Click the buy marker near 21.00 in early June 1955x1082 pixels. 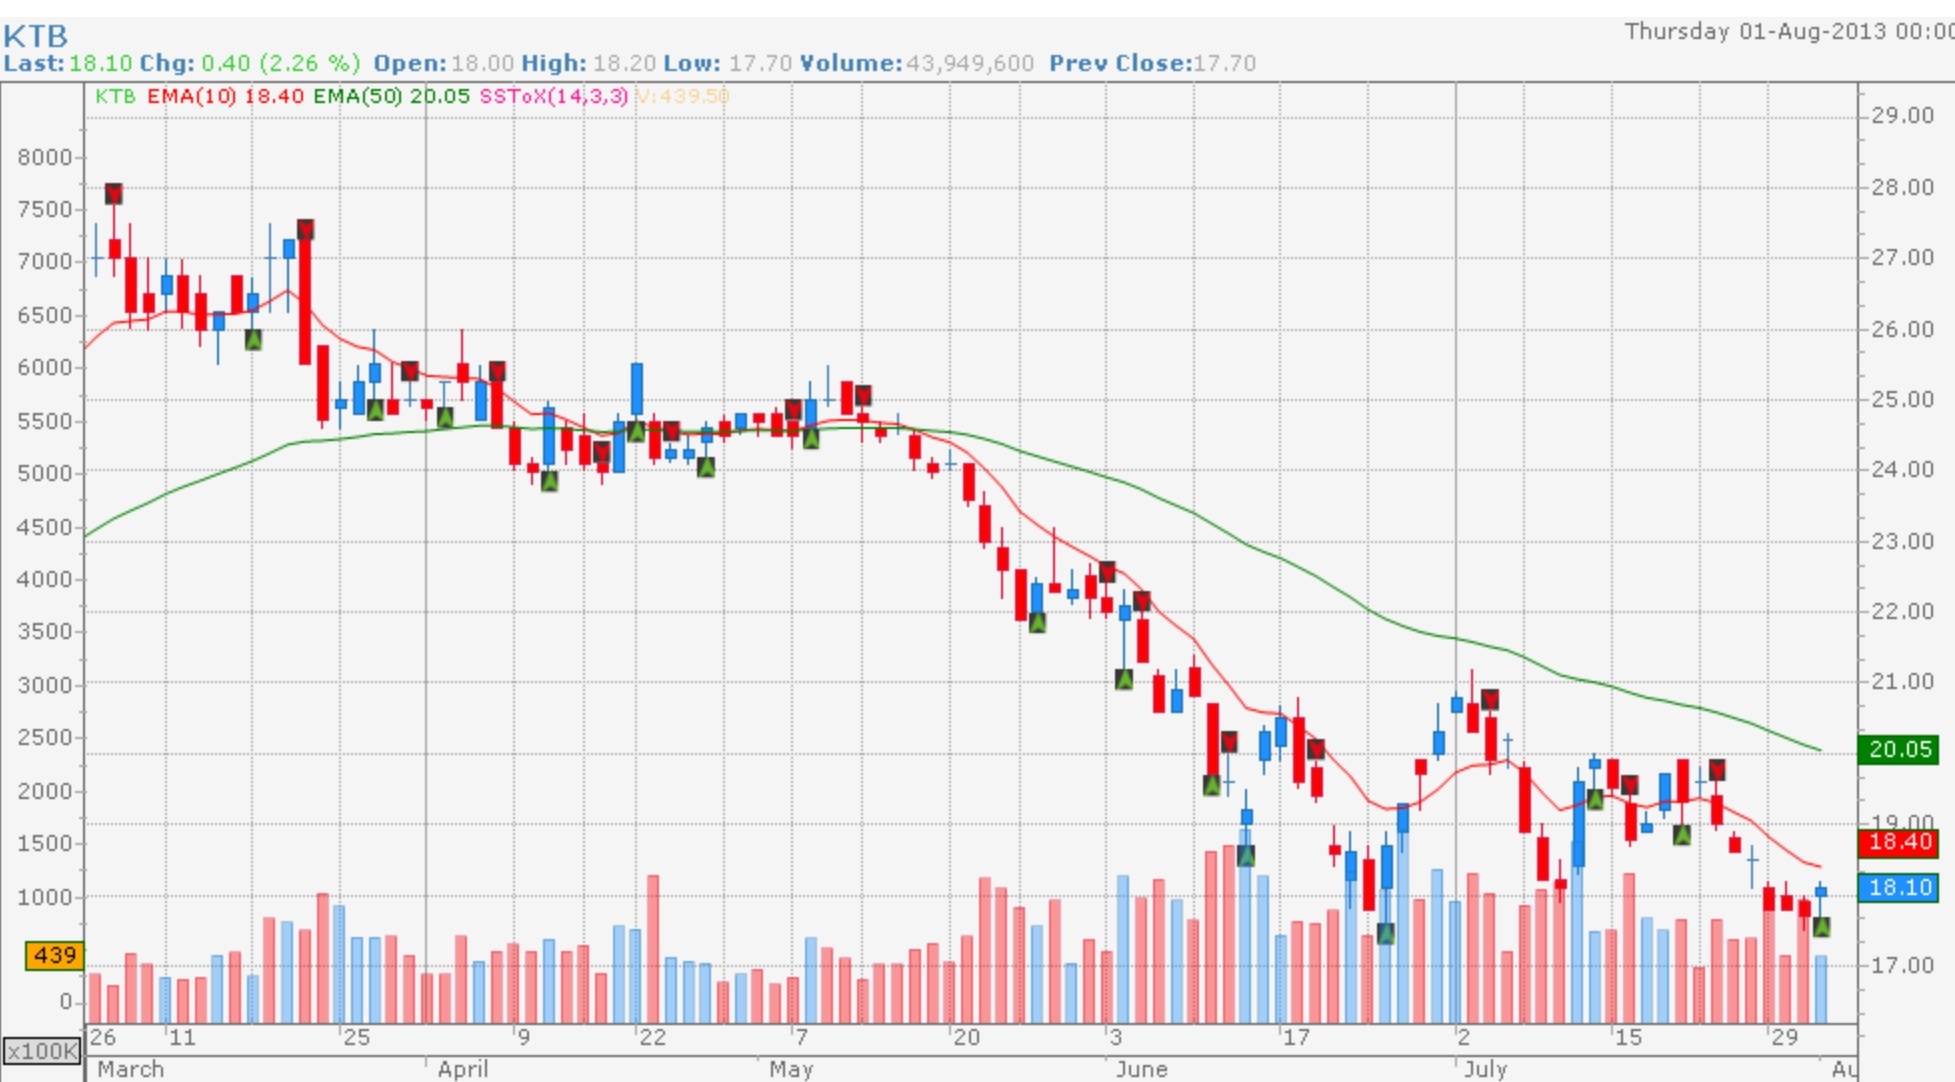point(1124,680)
